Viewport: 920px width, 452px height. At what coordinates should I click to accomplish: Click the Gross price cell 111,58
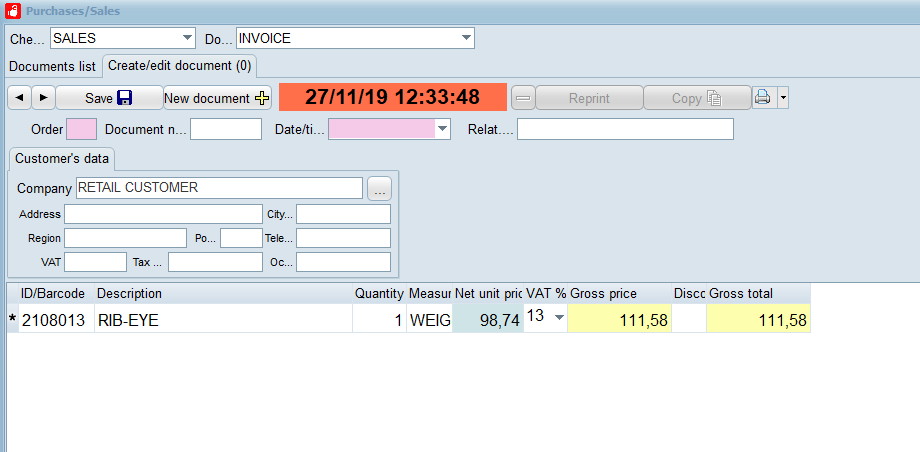click(620, 320)
